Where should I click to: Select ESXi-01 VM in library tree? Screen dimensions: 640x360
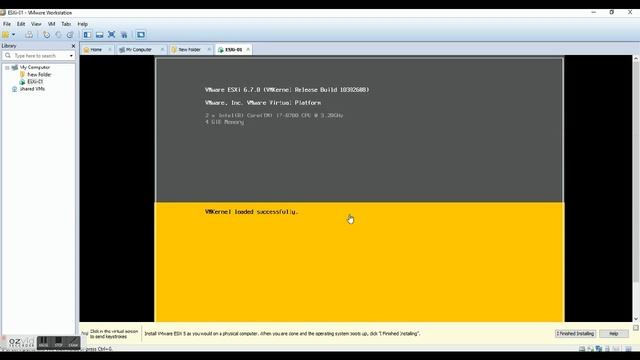[35, 82]
